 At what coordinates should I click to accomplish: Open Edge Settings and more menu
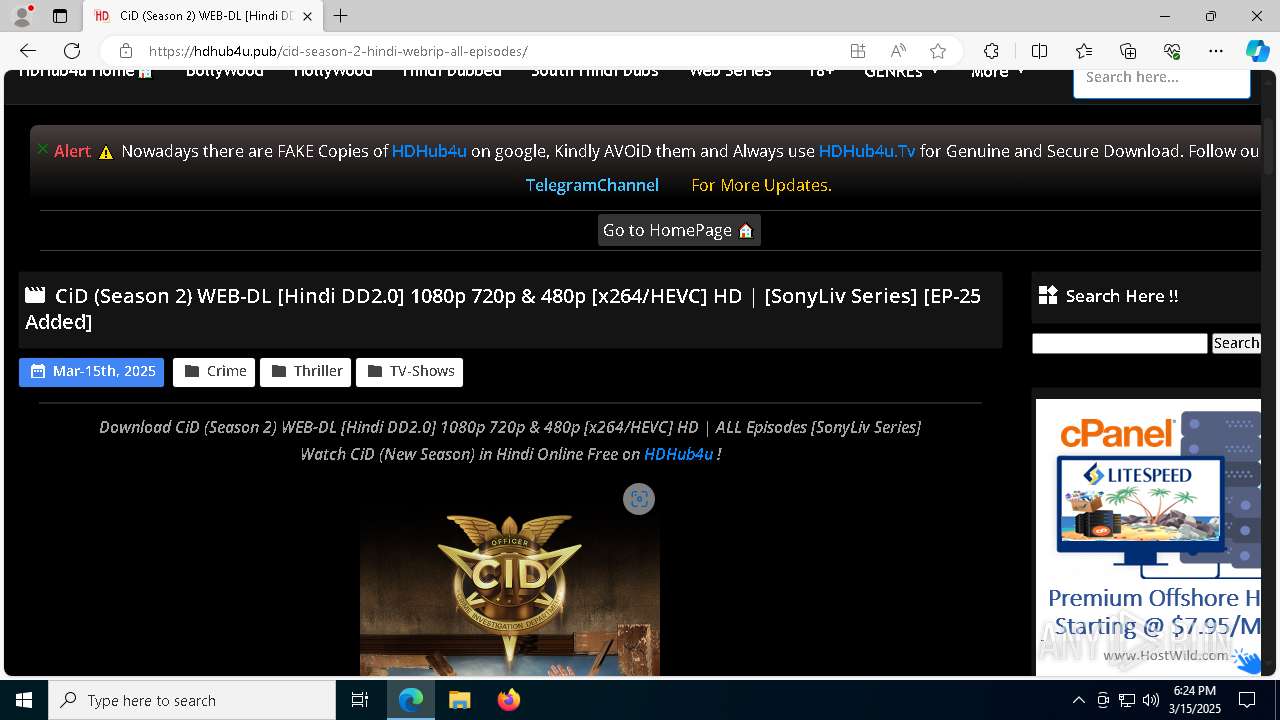[1216, 51]
